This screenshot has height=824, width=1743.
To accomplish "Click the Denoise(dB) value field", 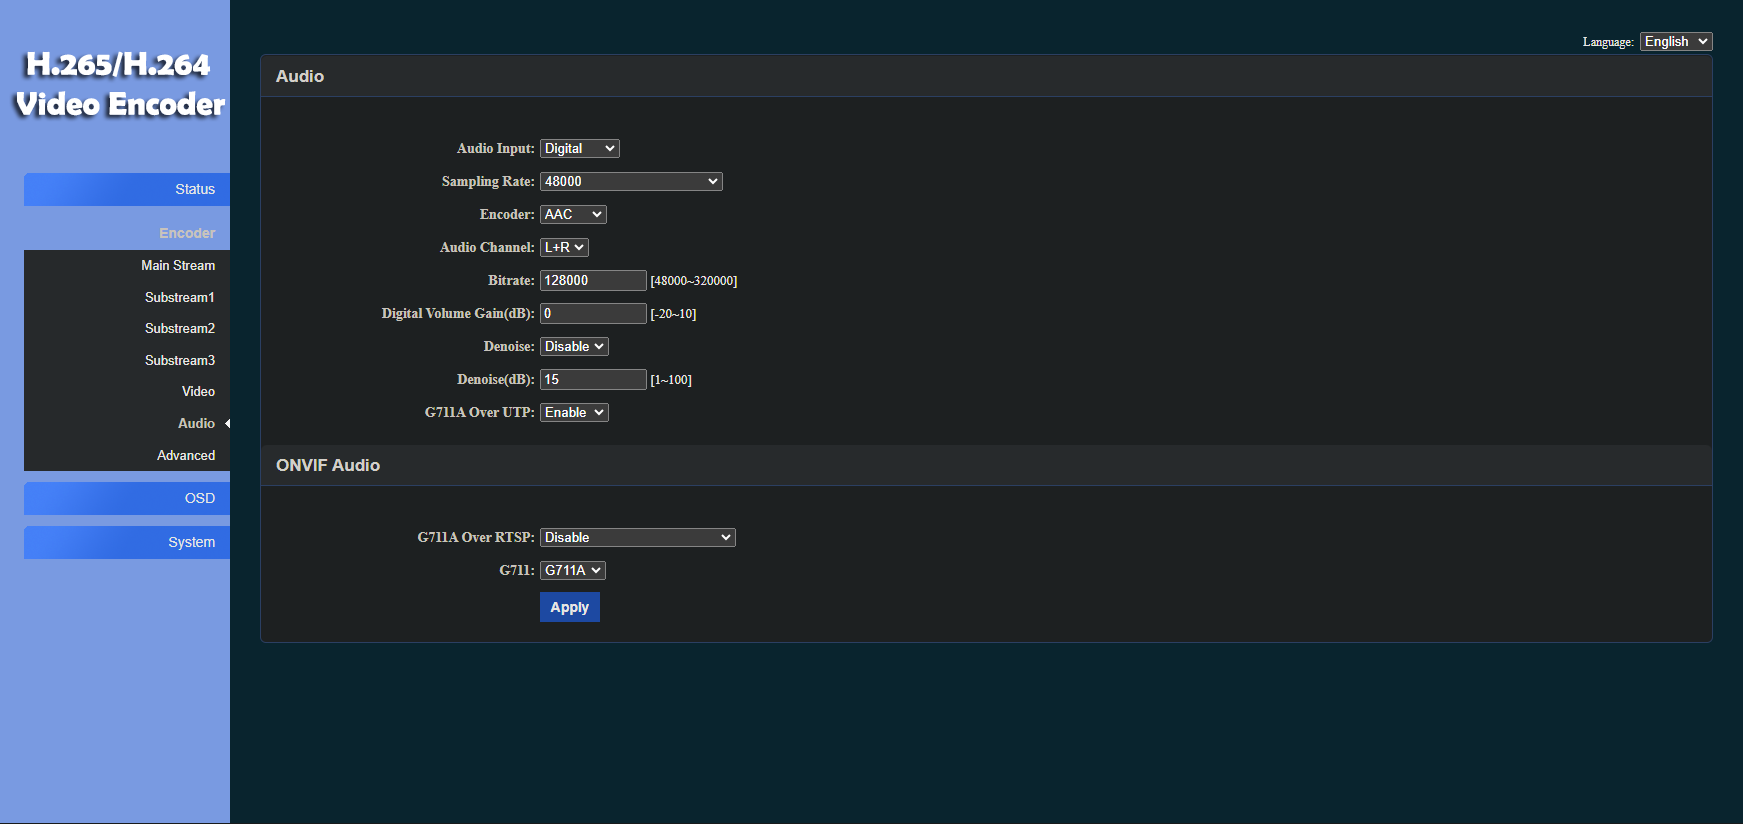I will [x=593, y=379].
